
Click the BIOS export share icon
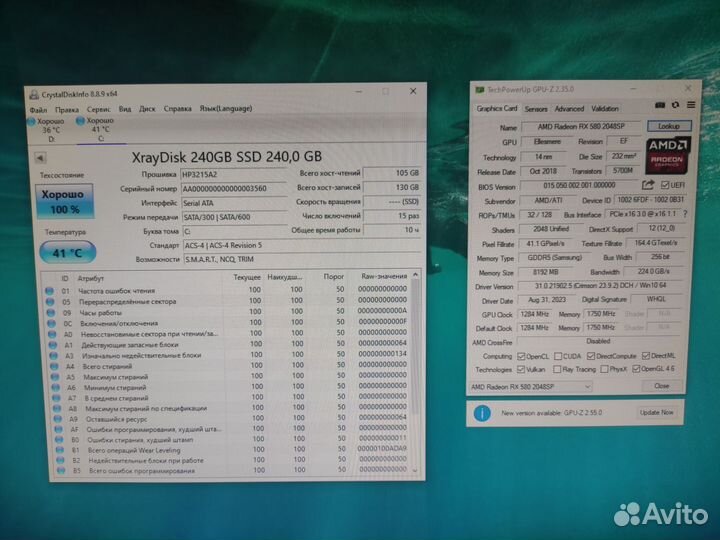[x=649, y=184]
